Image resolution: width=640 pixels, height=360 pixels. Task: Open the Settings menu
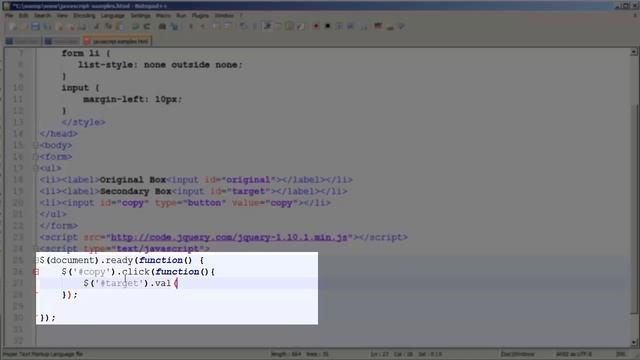pyautogui.click(x=140, y=16)
